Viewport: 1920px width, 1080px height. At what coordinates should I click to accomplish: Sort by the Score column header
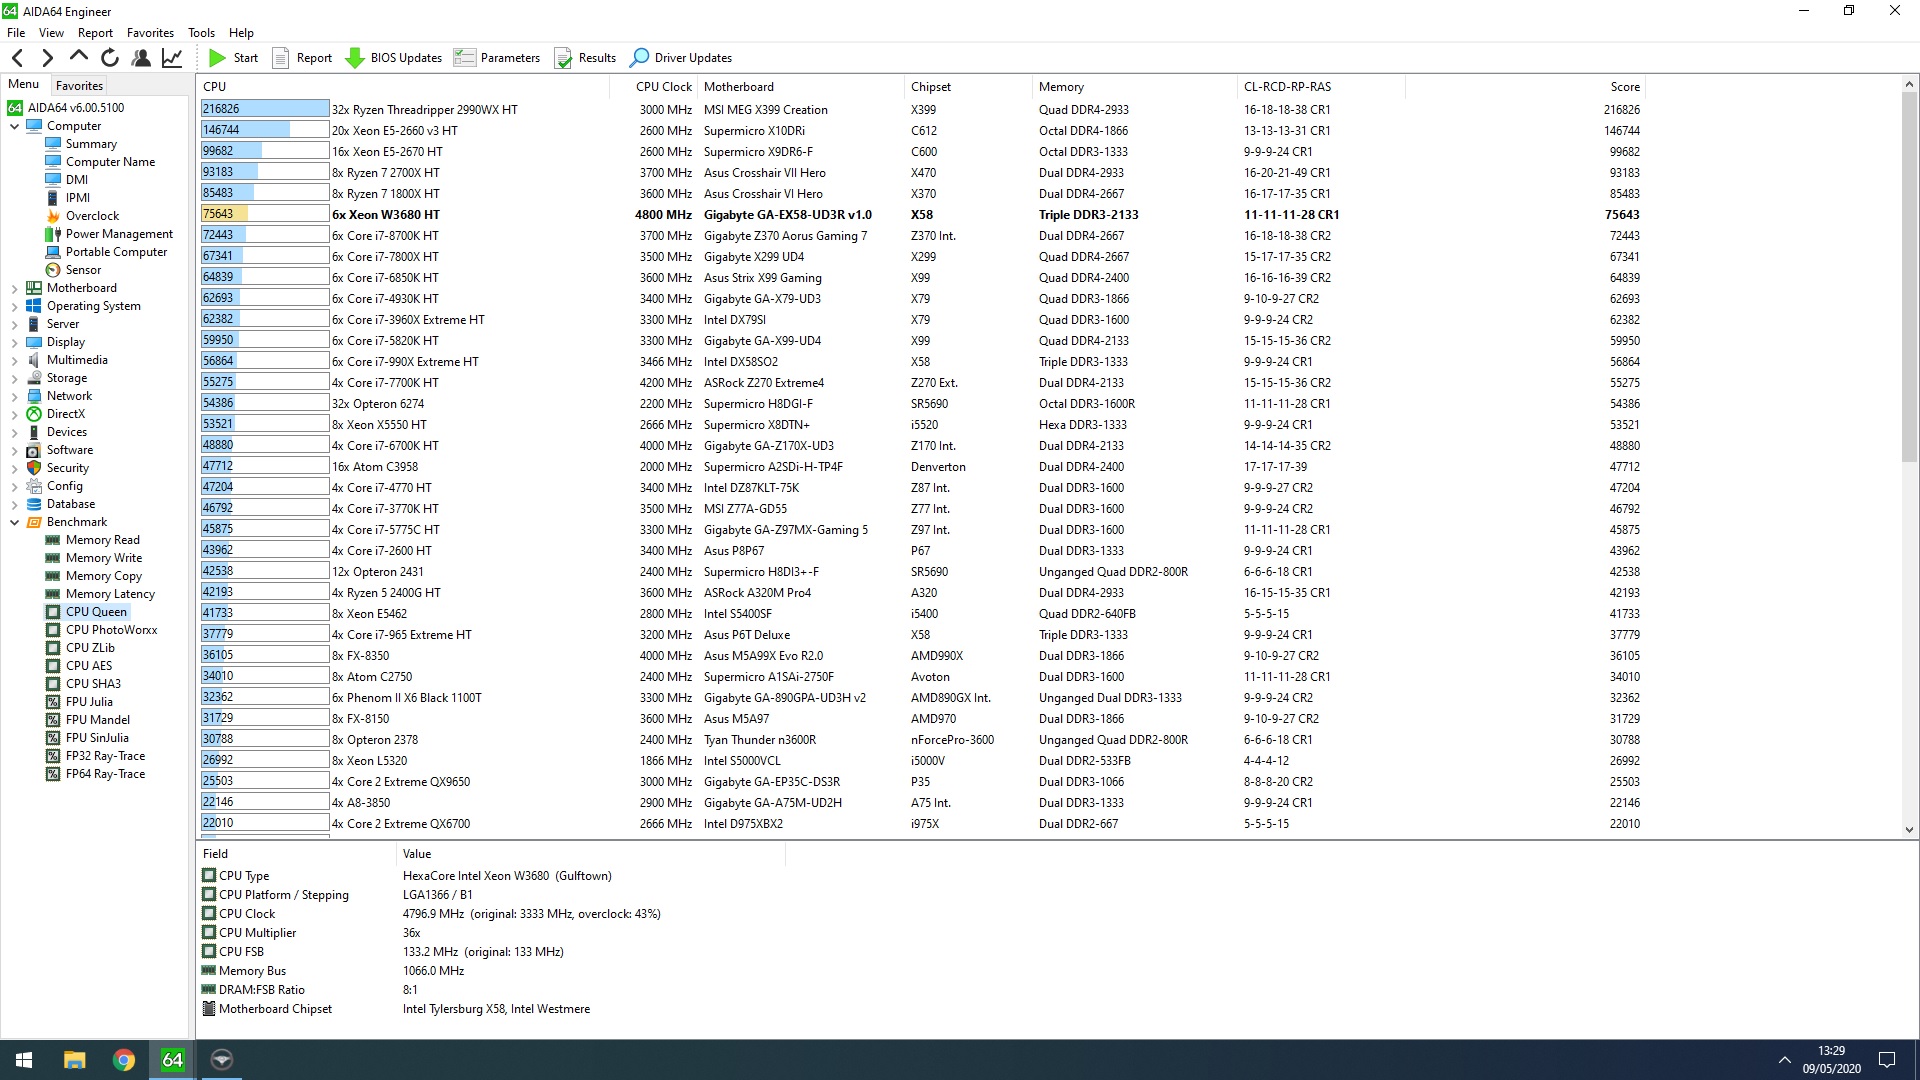1624,87
